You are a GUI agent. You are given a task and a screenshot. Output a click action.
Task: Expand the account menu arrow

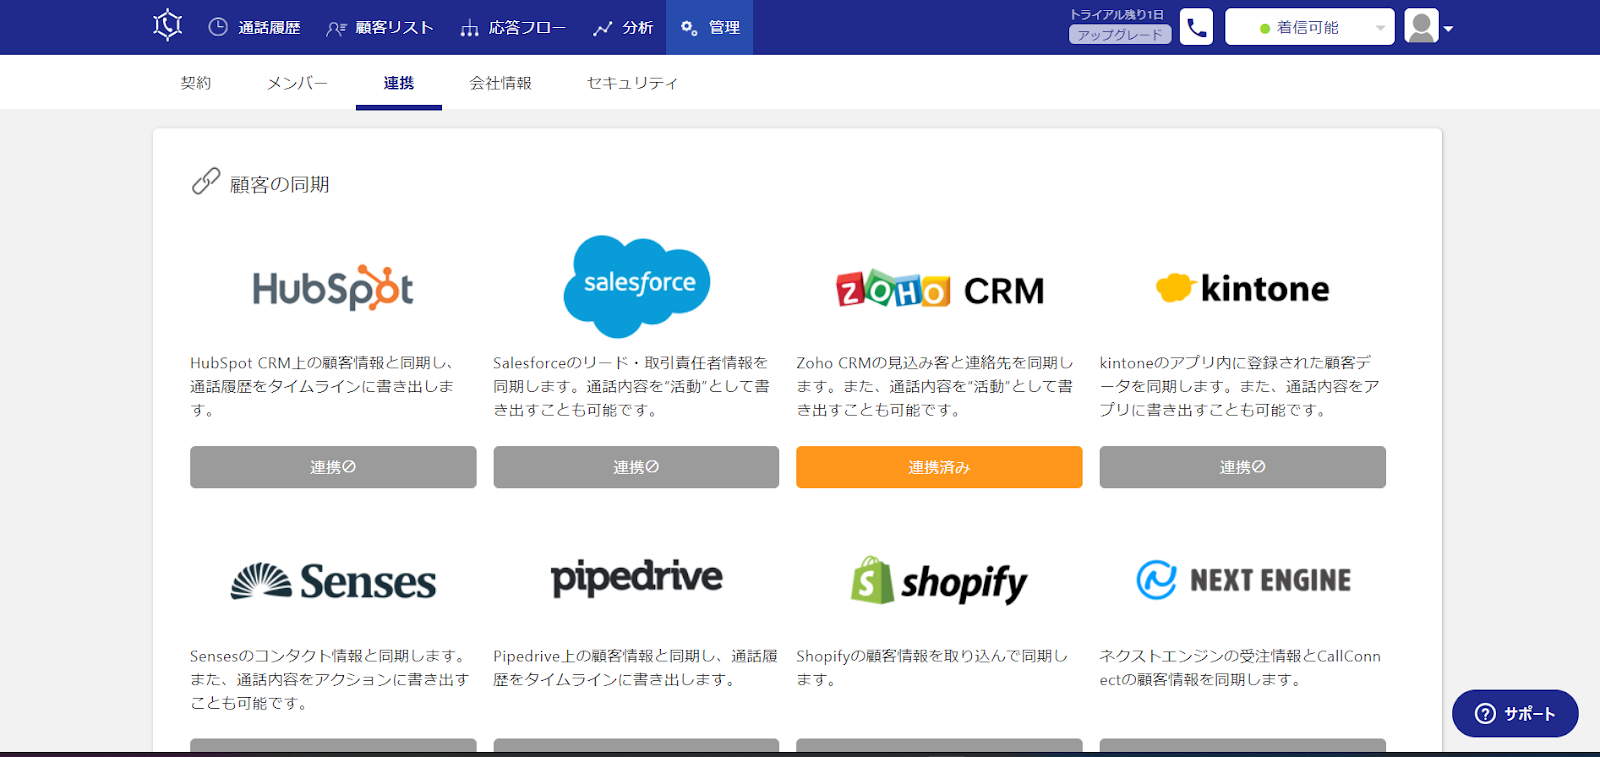[1448, 29]
